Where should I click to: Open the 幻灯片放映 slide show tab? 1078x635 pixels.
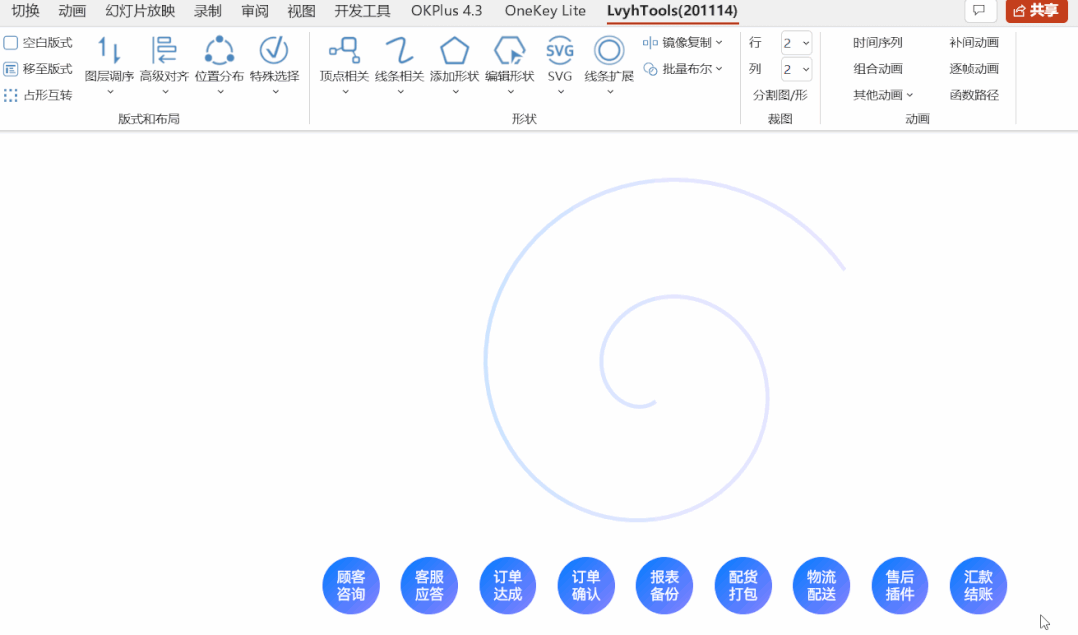coord(140,11)
